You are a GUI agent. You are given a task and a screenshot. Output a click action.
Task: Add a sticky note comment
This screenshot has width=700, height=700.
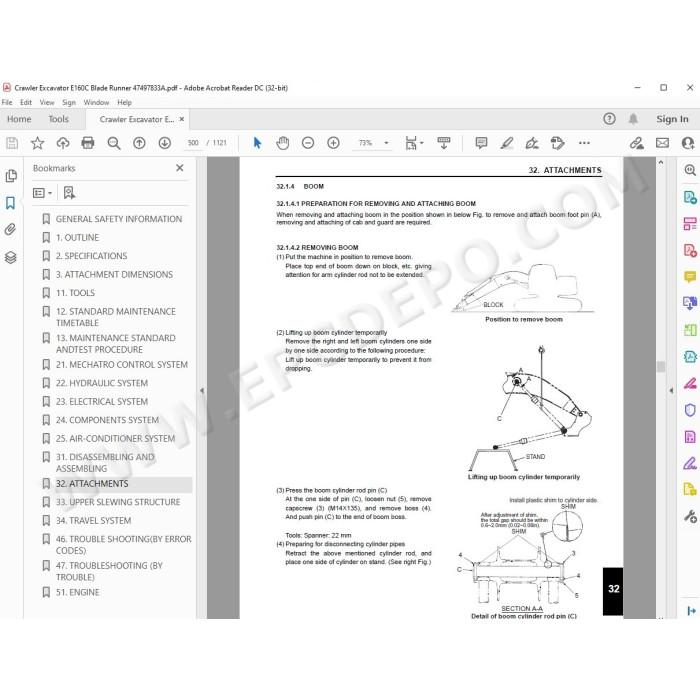point(481,143)
